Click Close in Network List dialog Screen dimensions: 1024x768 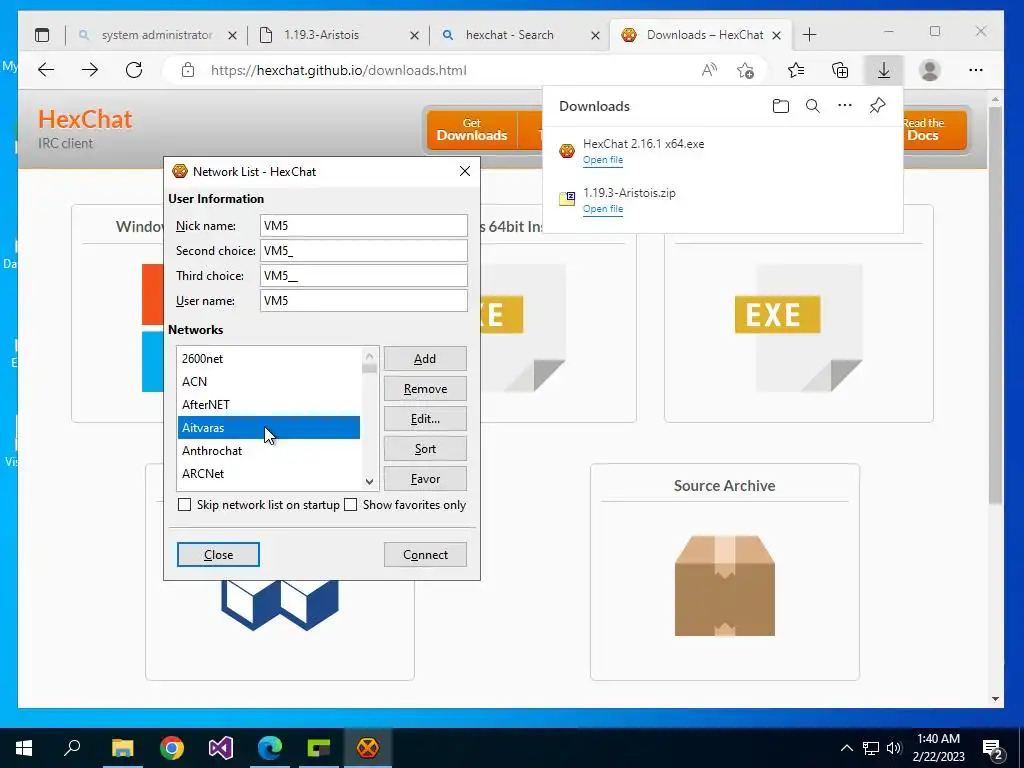click(x=218, y=554)
